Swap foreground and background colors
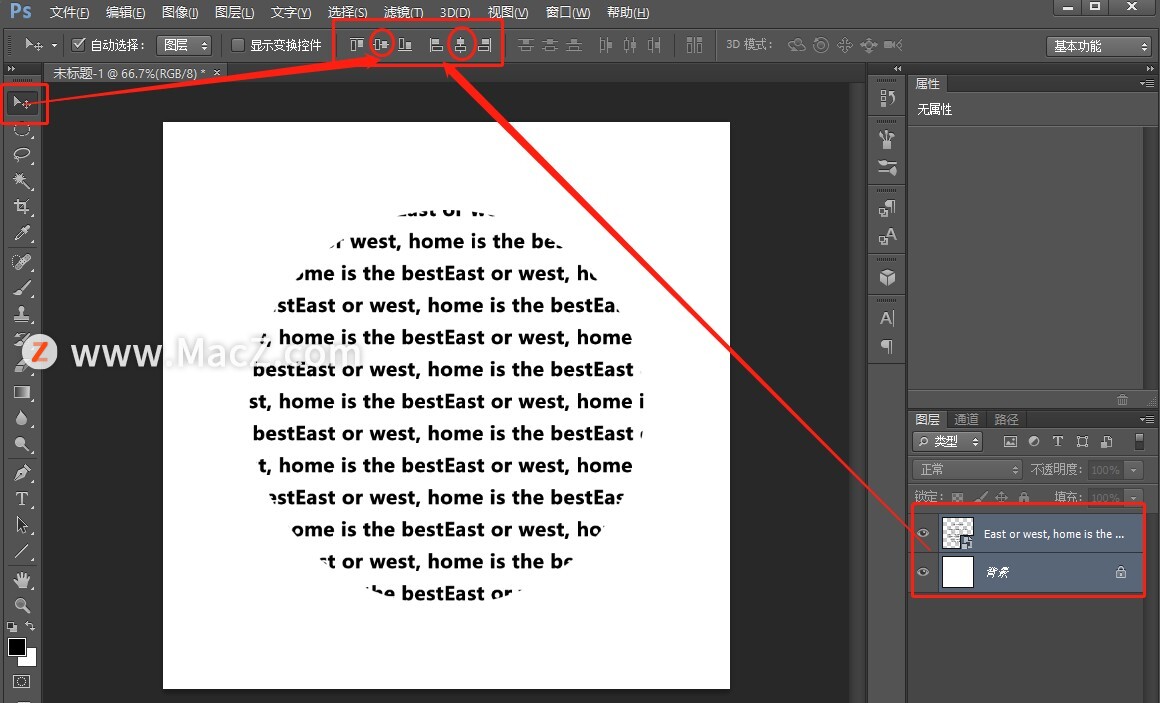The height and width of the screenshot is (703, 1160). pos(30,627)
